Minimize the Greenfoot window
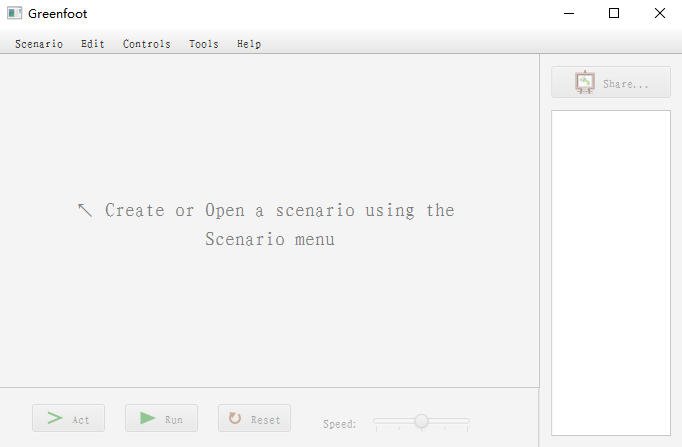The height and width of the screenshot is (447, 682). 569,13
